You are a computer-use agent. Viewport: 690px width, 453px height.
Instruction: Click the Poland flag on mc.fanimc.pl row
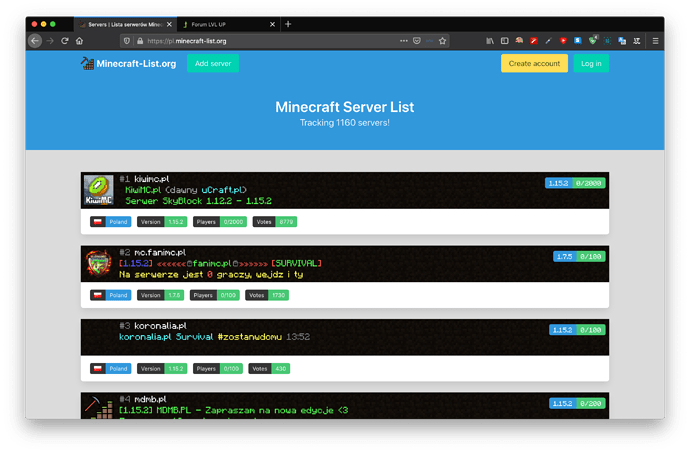(98, 295)
